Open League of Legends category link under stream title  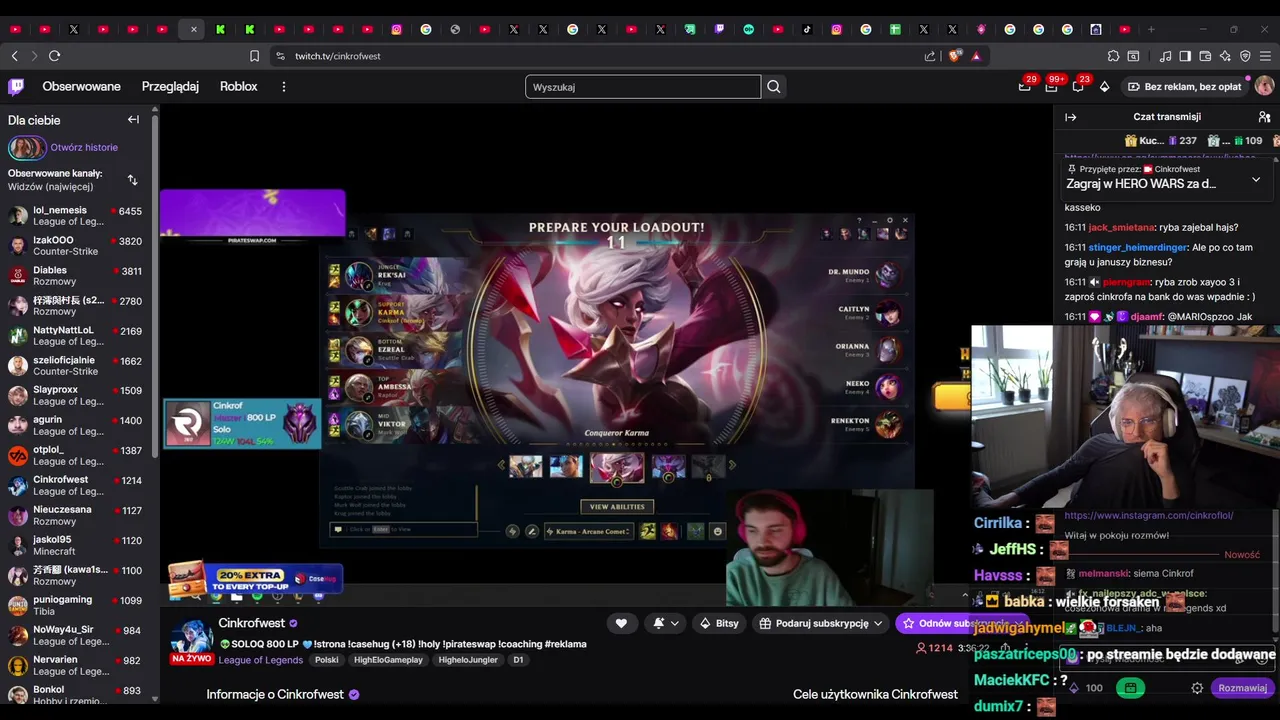[261, 660]
